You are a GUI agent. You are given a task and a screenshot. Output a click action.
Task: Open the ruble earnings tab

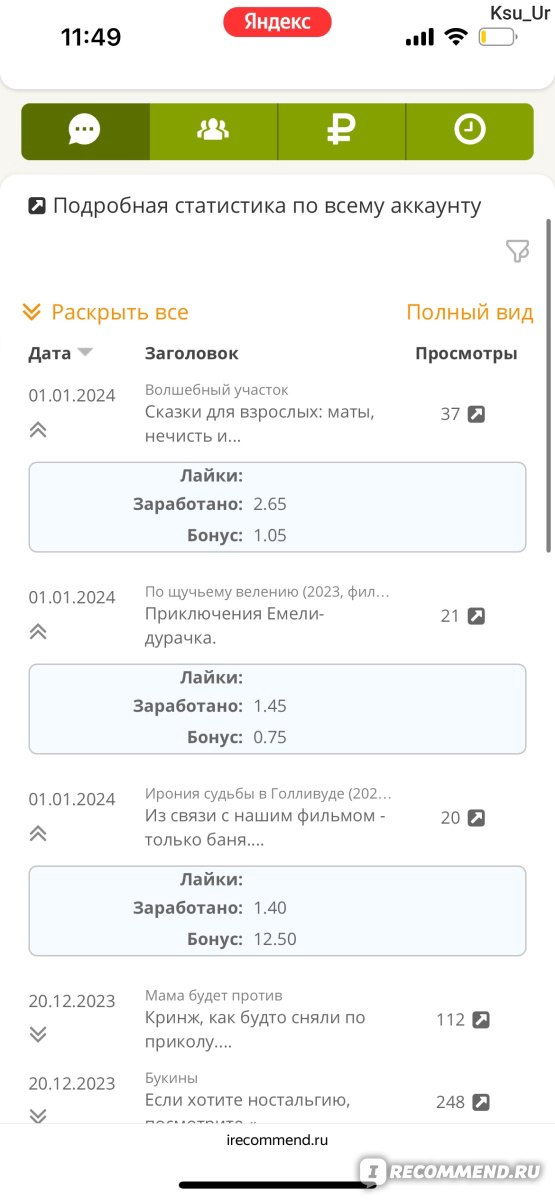click(341, 130)
